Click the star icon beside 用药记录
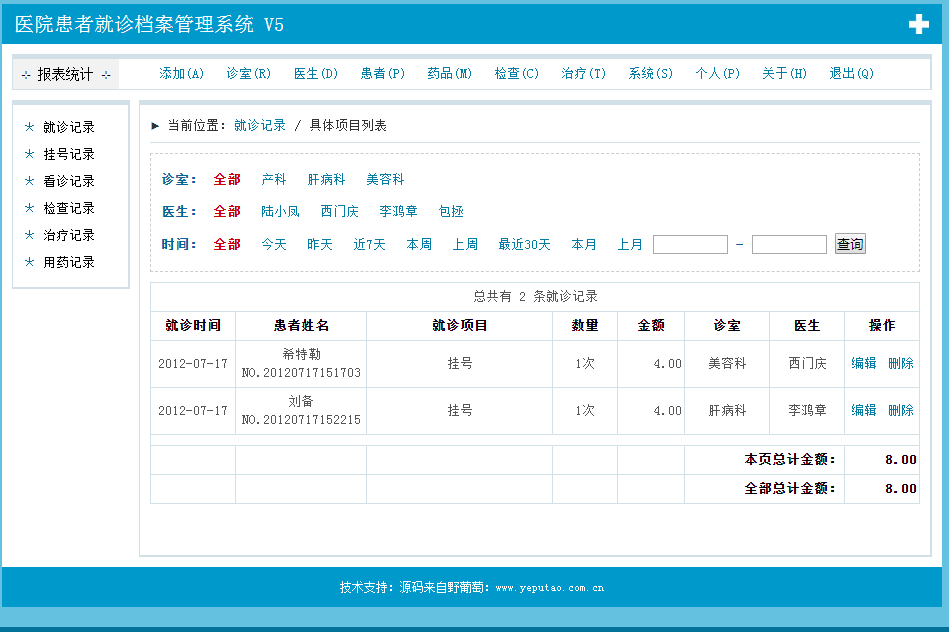Viewport: 949px width, 632px height. pos(29,262)
